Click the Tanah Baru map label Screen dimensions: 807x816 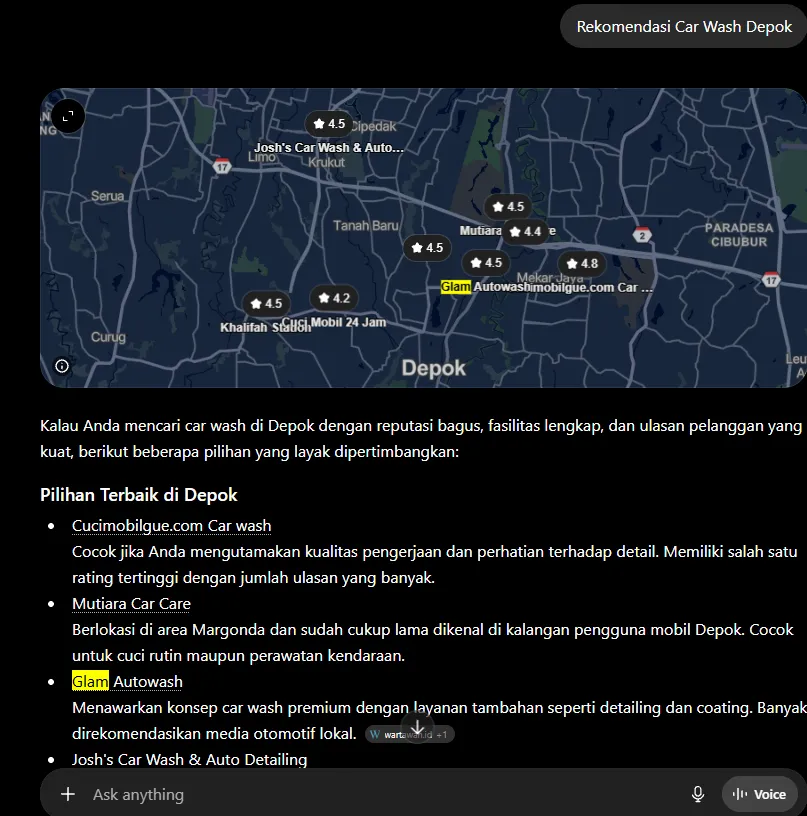pyautogui.click(x=366, y=226)
